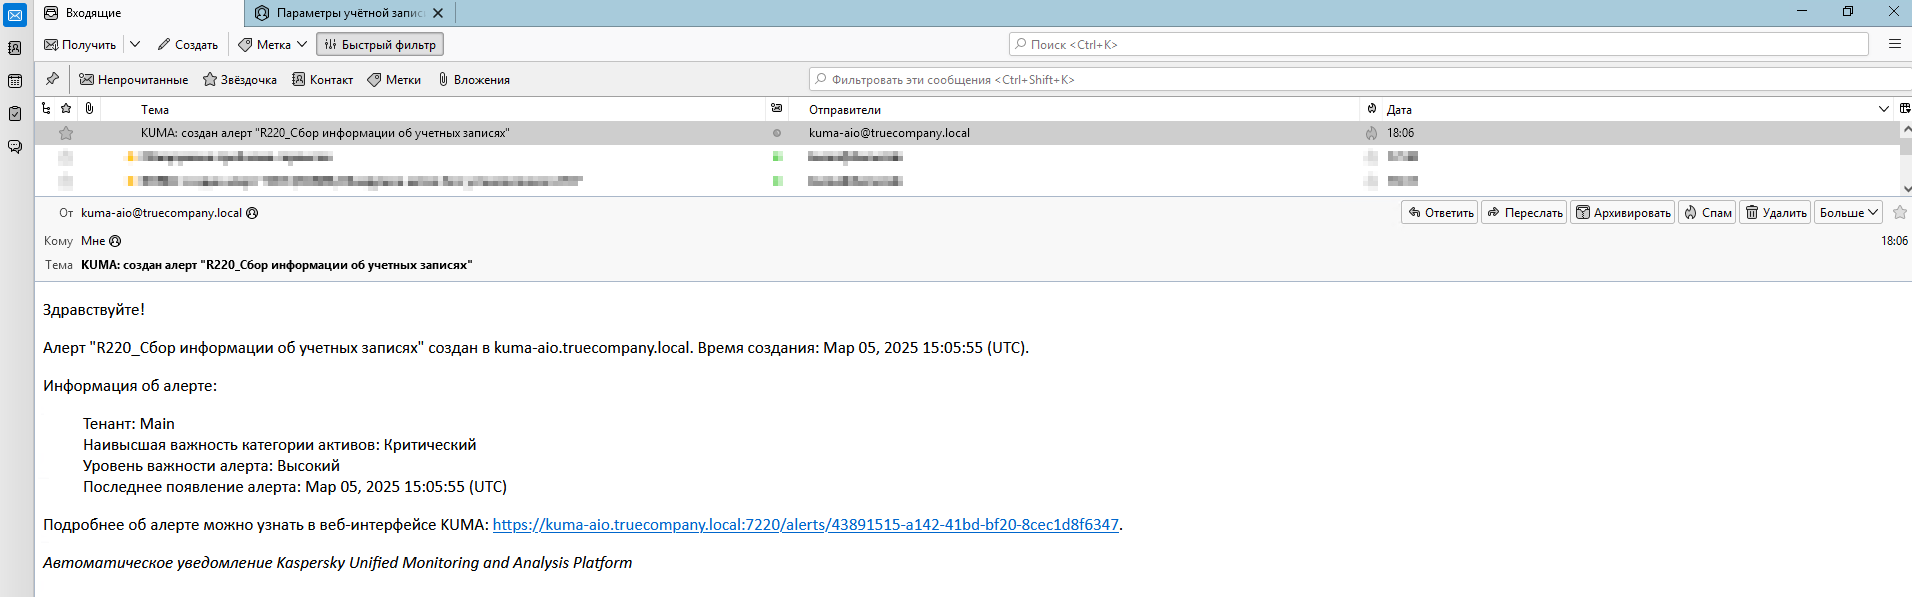Click the thread column header icon
1912x597 pixels.
46,108
